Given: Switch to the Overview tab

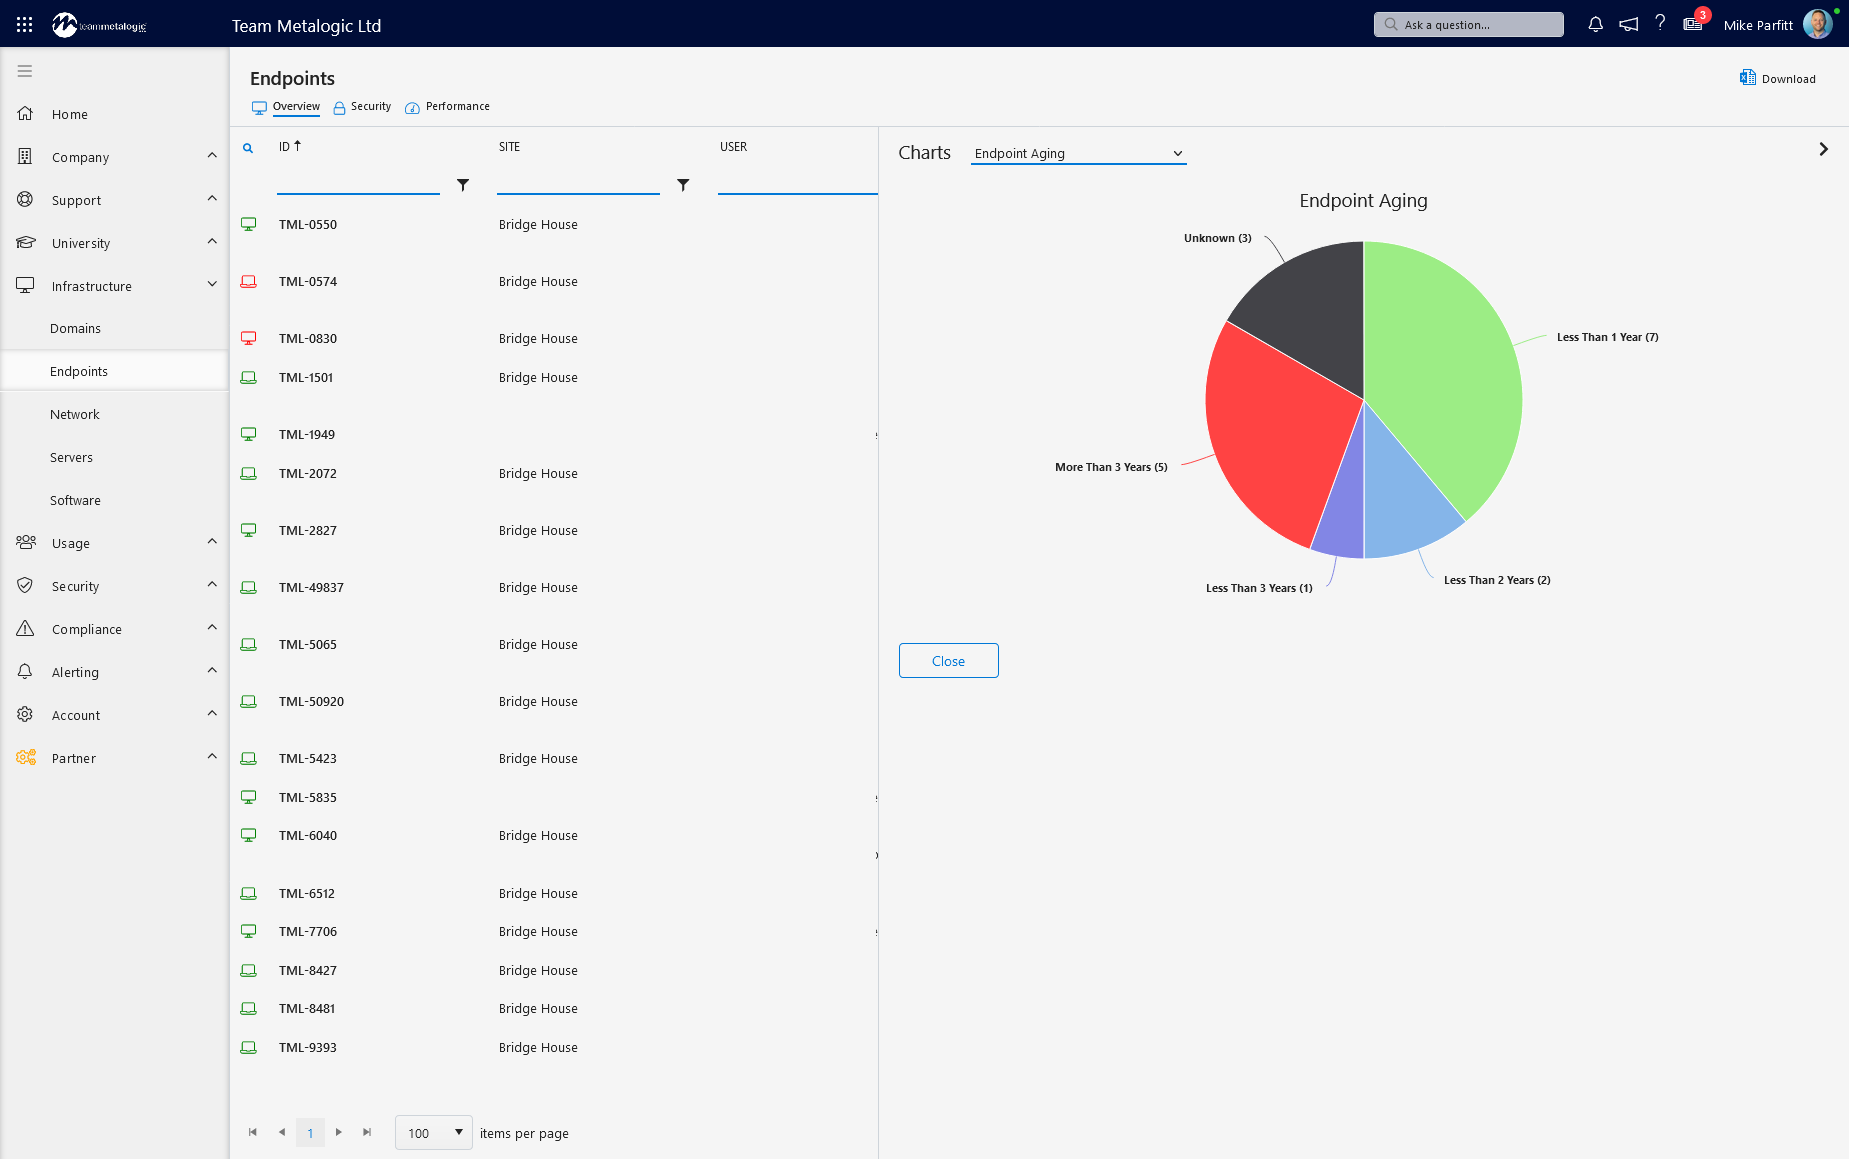Looking at the screenshot, I should tap(286, 107).
